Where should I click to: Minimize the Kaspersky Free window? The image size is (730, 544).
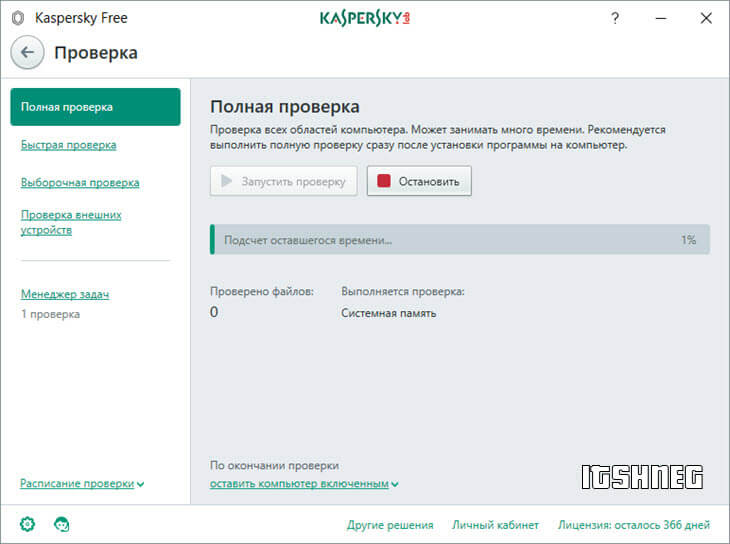661,18
